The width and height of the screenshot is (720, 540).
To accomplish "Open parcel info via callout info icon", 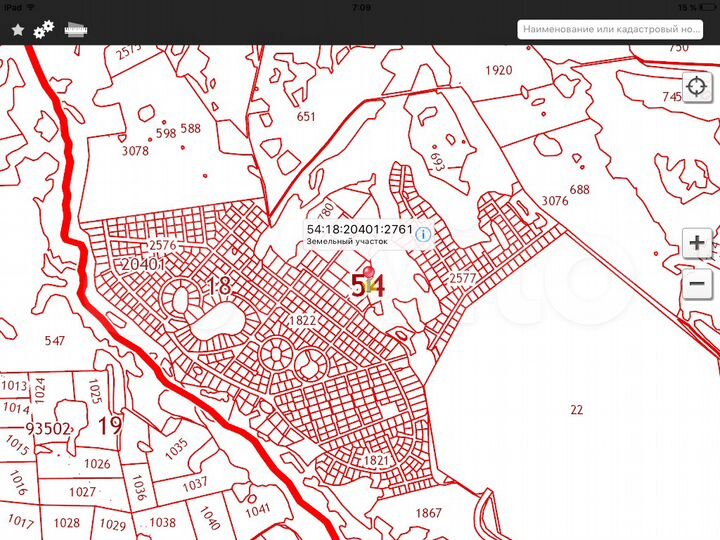I will tap(424, 234).
